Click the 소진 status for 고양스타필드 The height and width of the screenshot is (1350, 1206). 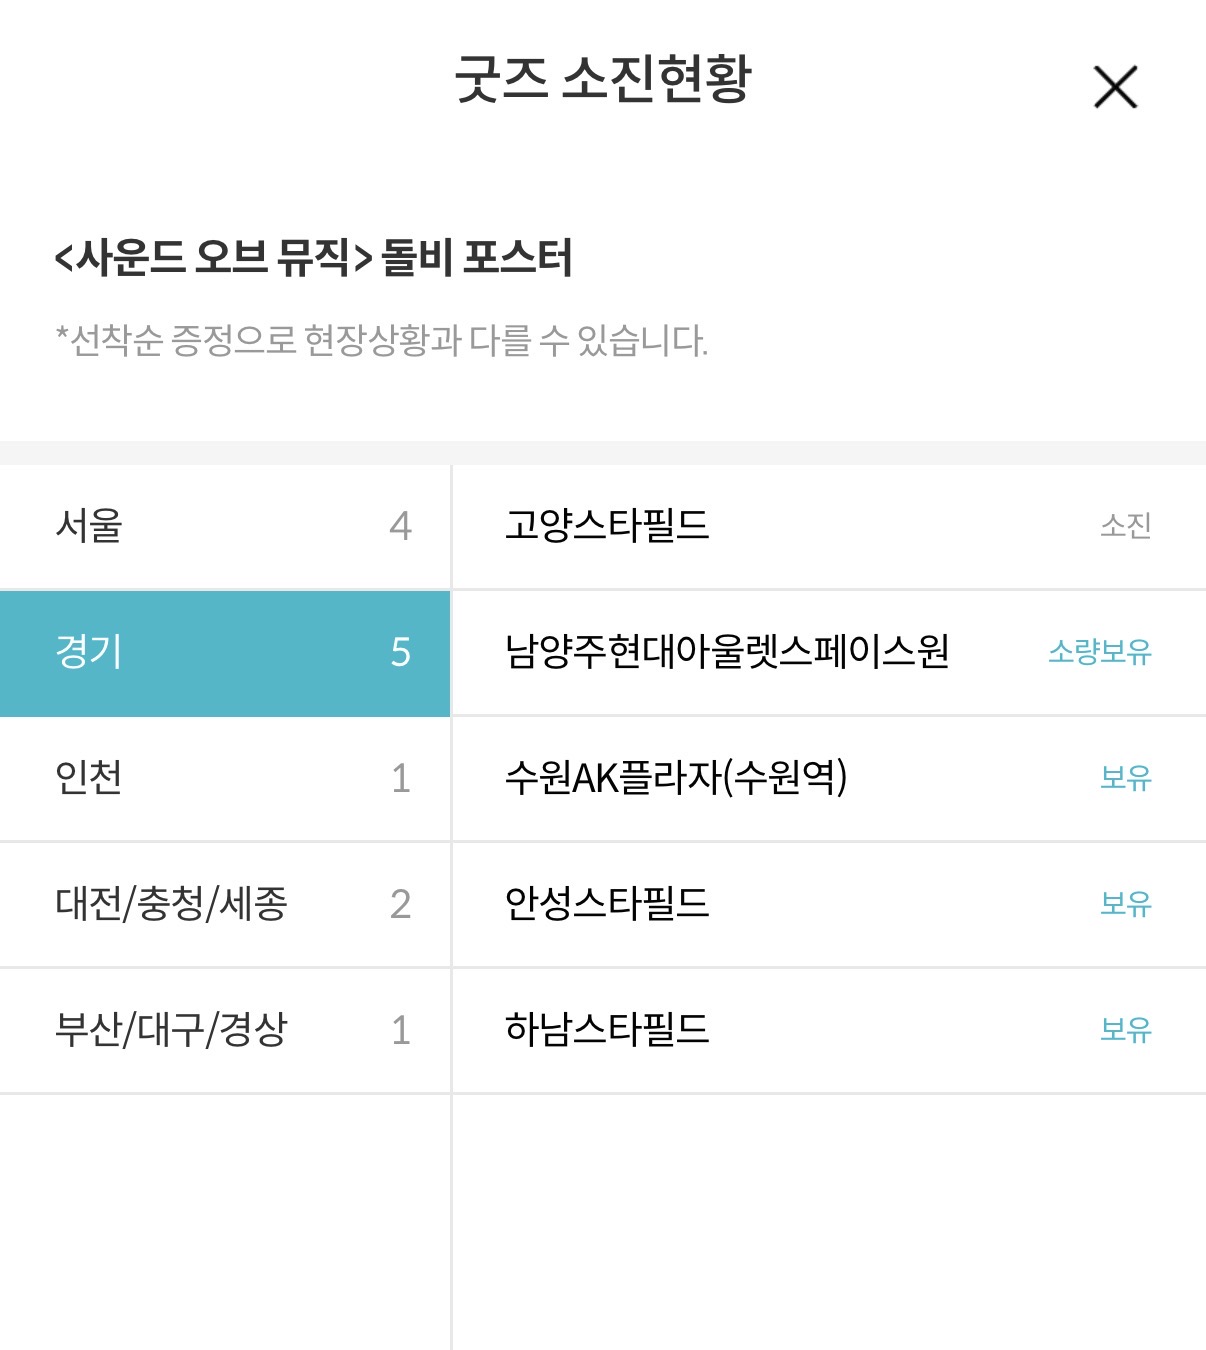(1126, 526)
